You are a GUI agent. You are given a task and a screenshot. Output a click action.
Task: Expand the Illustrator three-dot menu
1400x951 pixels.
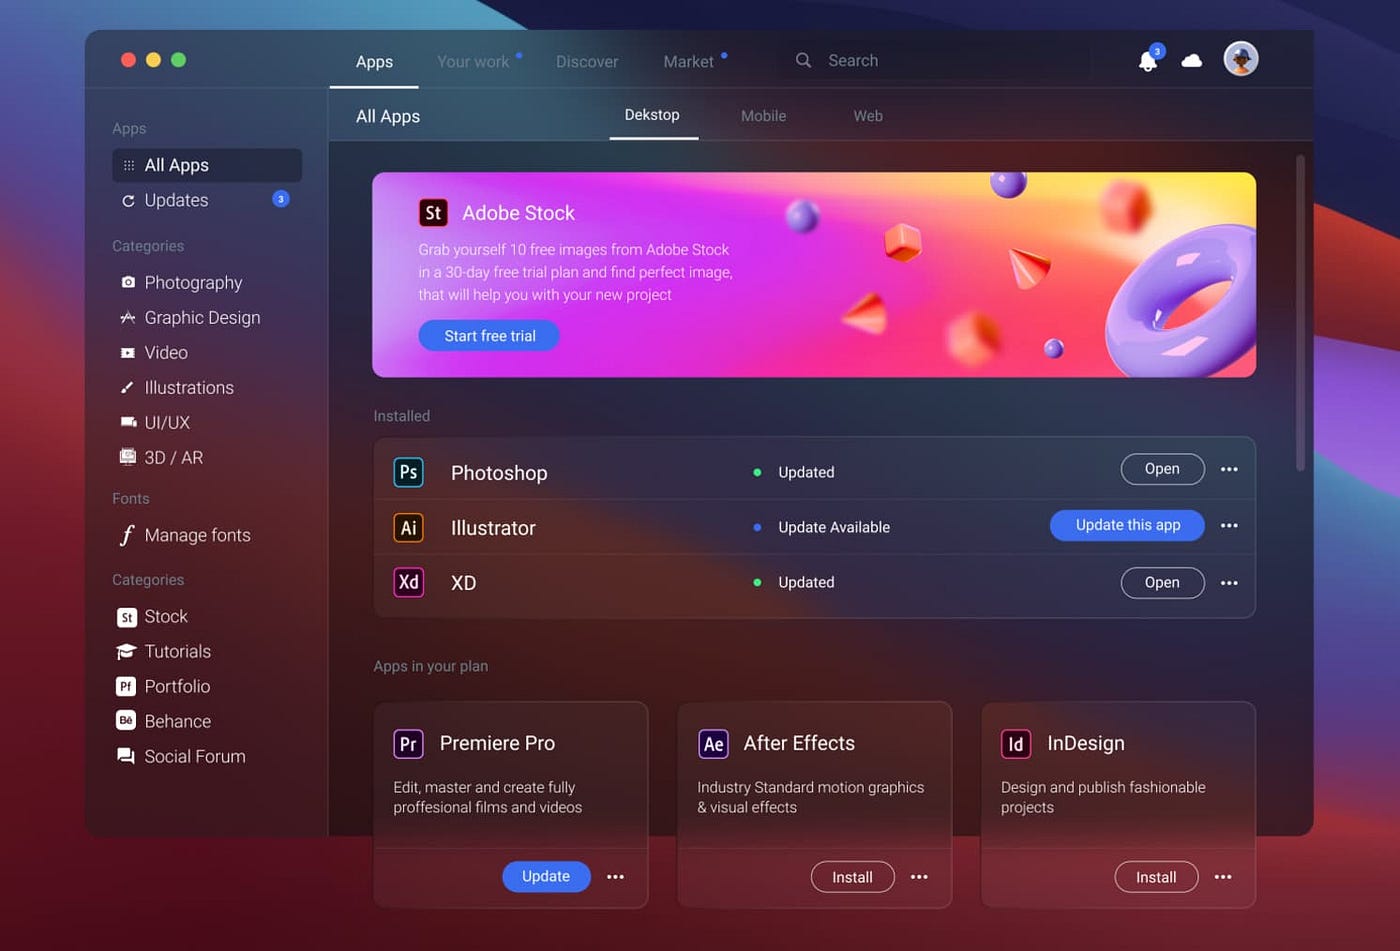coord(1229,525)
